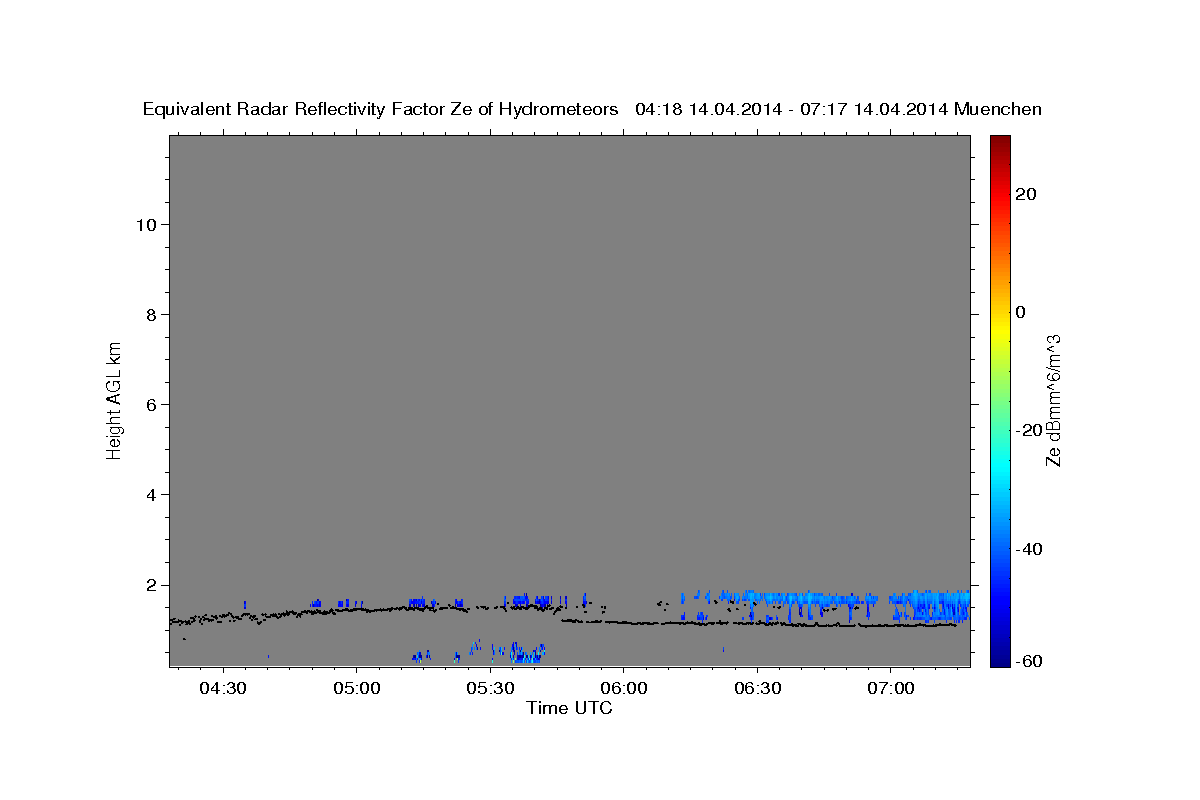Click the plot title 'Equivalent Radar Reflectivity Factor Ze of Hydrometeors'

coord(380,109)
